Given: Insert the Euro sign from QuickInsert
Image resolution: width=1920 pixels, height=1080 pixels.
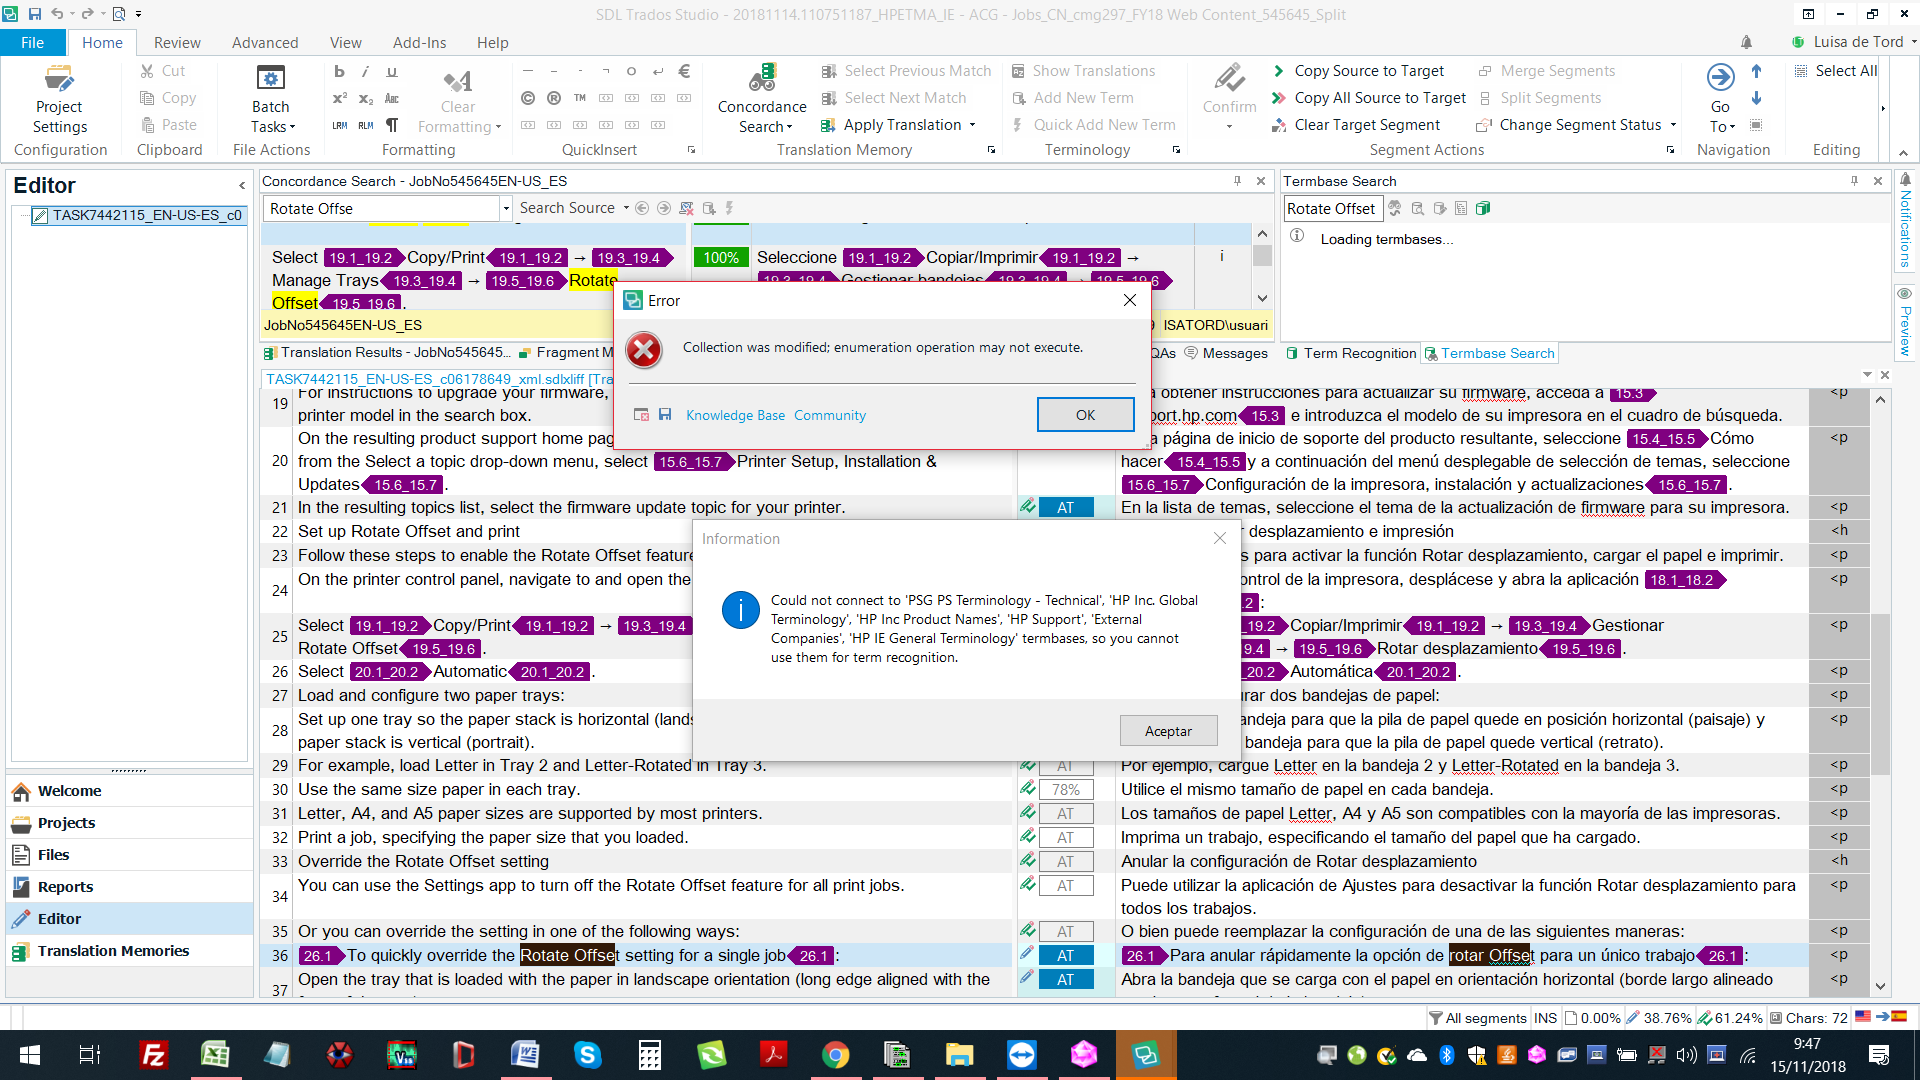Looking at the screenshot, I should click(684, 71).
